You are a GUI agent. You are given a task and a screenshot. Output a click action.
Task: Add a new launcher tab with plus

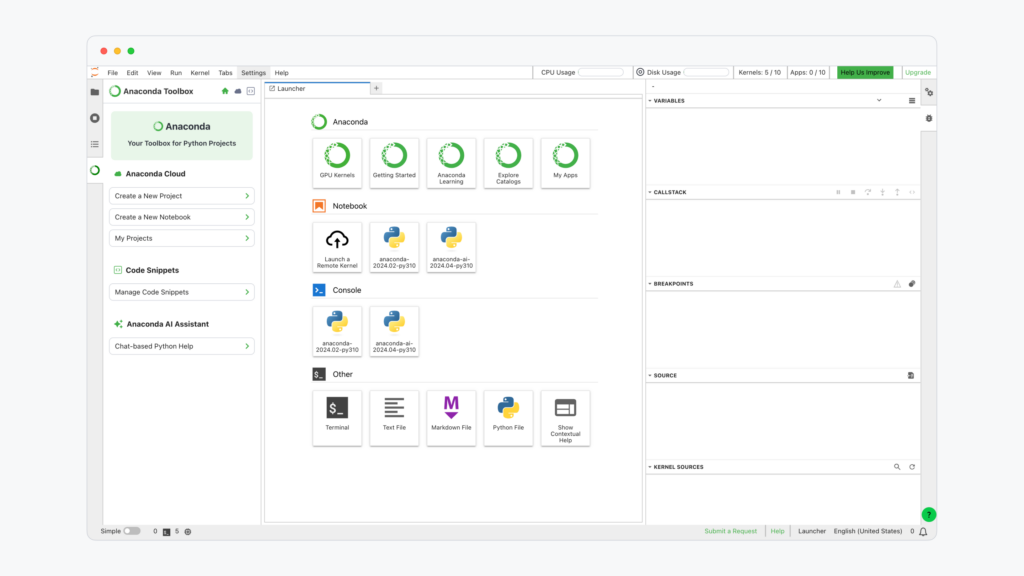(x=376, y=88)
